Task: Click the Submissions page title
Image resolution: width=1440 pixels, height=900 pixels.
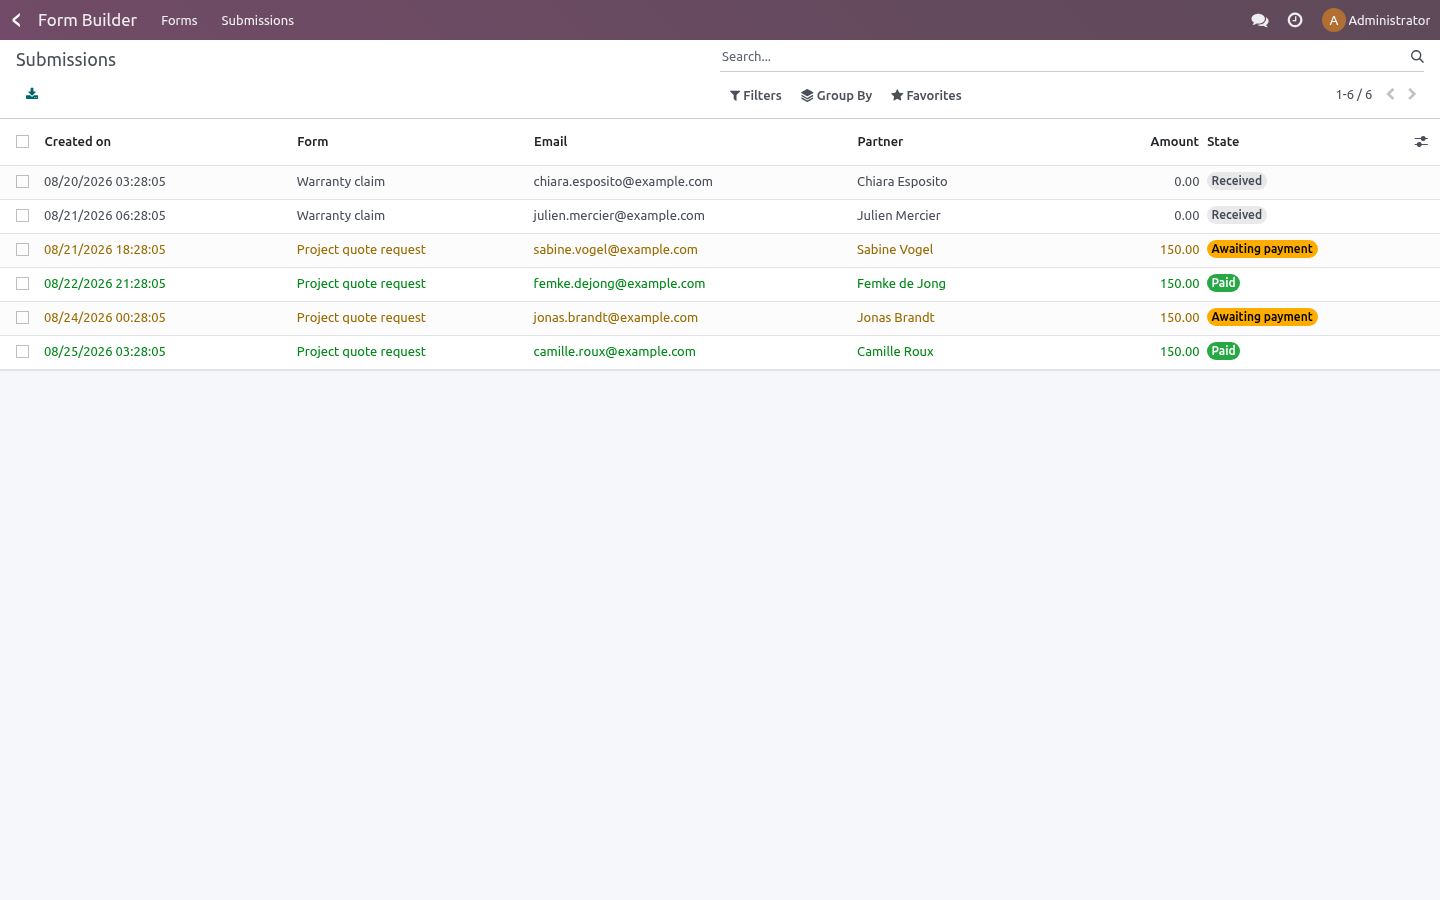Action: pos(66,60)
